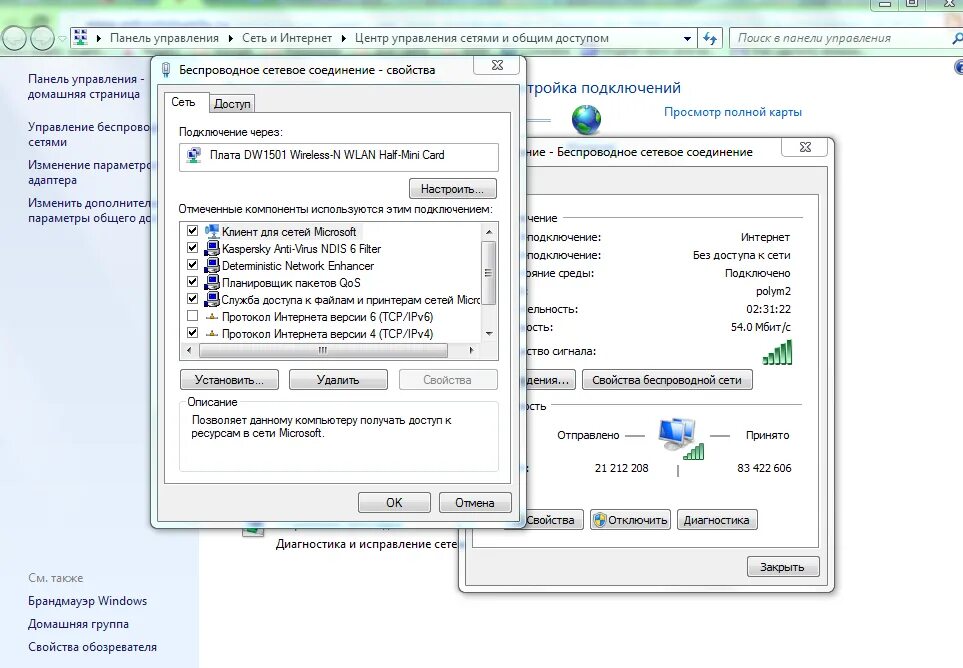Click the shield icon on Отключить button
963x668 pixels.
599,520
